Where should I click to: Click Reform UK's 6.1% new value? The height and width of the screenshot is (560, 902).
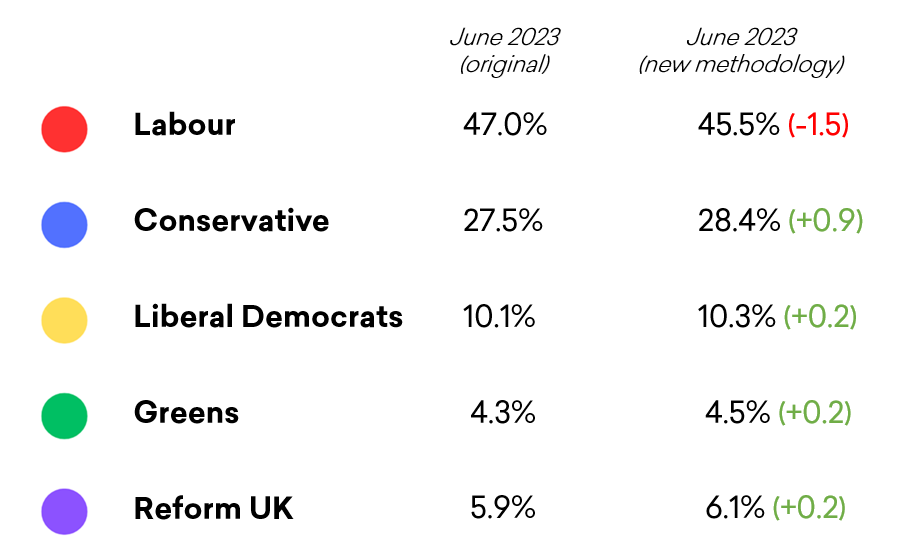pos(735,508)
